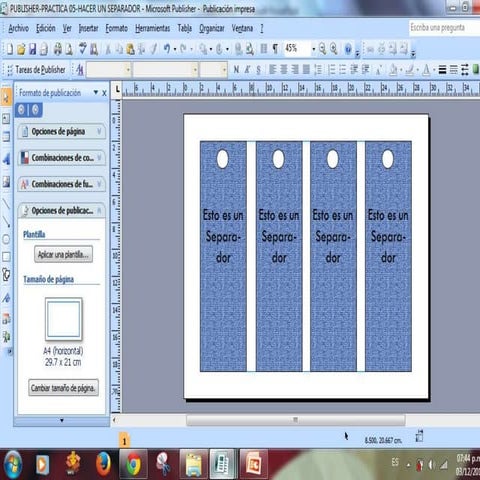Open the Organizar menu
This screenshot has width=480, height=480.
pyautogui.click(x=212, y=28)
